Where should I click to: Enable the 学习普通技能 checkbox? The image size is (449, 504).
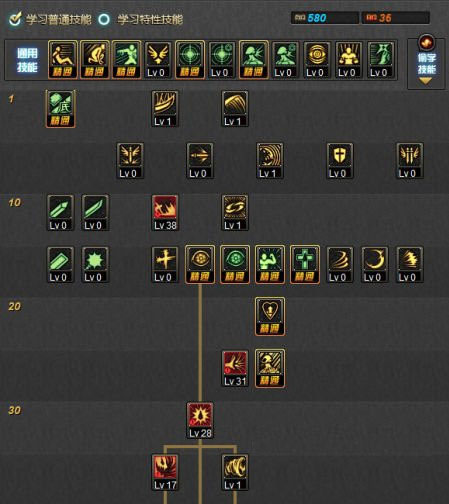(15, 19)
